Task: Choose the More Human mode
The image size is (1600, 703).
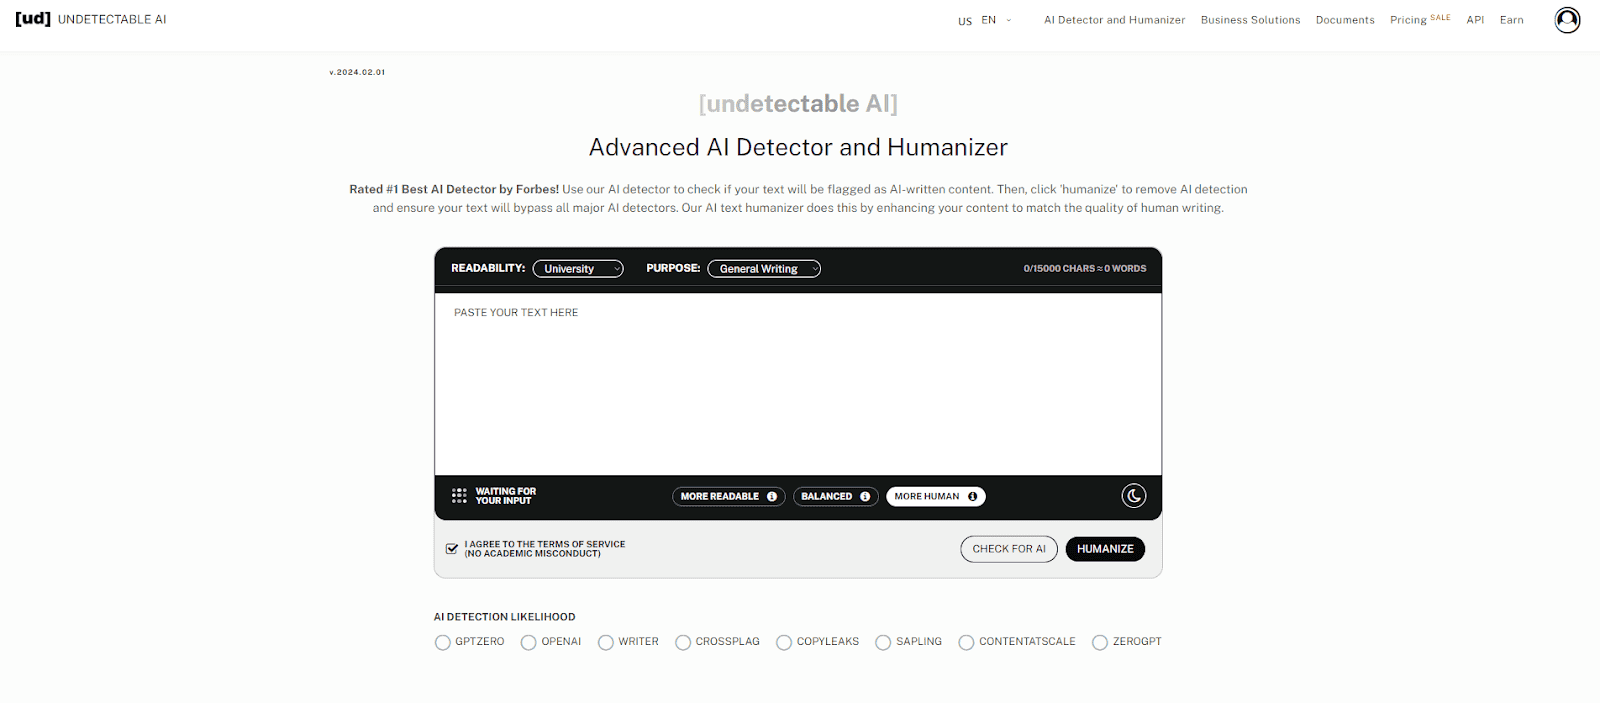Action: 936,497
